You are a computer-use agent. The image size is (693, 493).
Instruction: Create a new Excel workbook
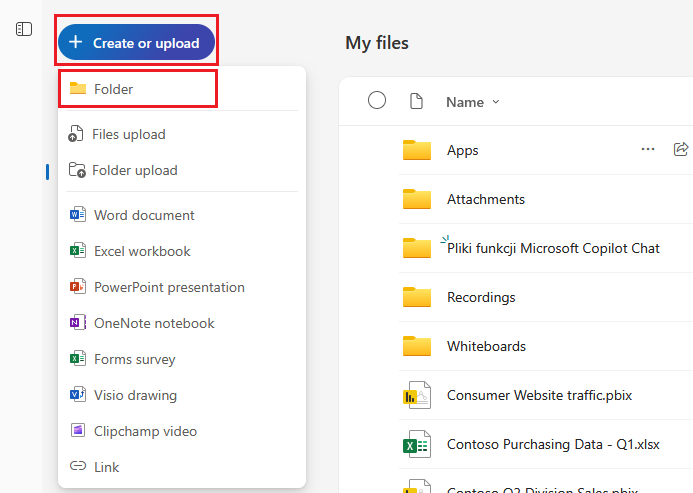(182, 251)
